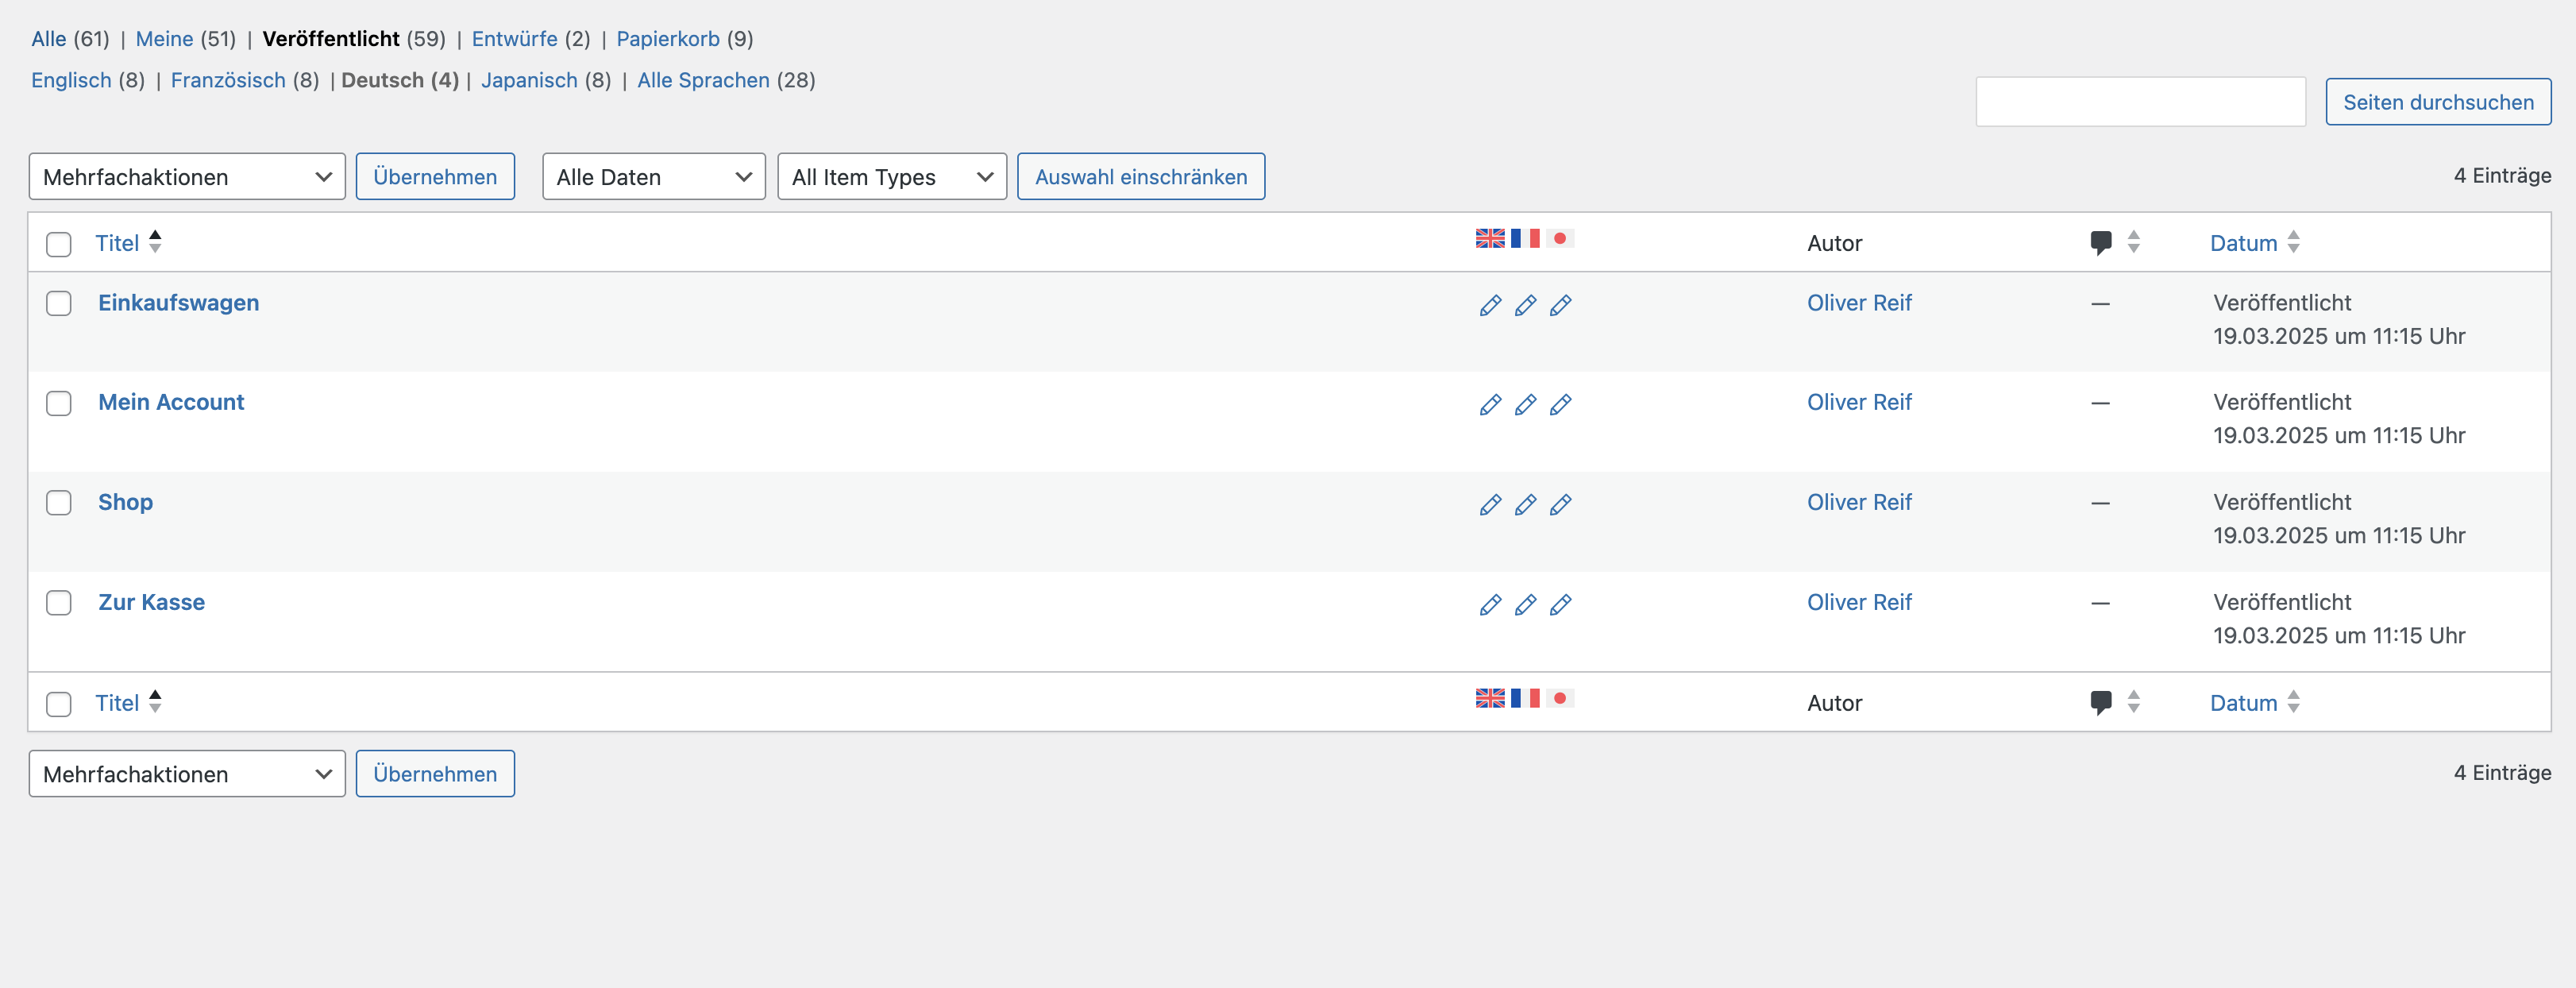Open All Item Types dropdown
This screenshot has height=988, width=2576.
point(892,177)
